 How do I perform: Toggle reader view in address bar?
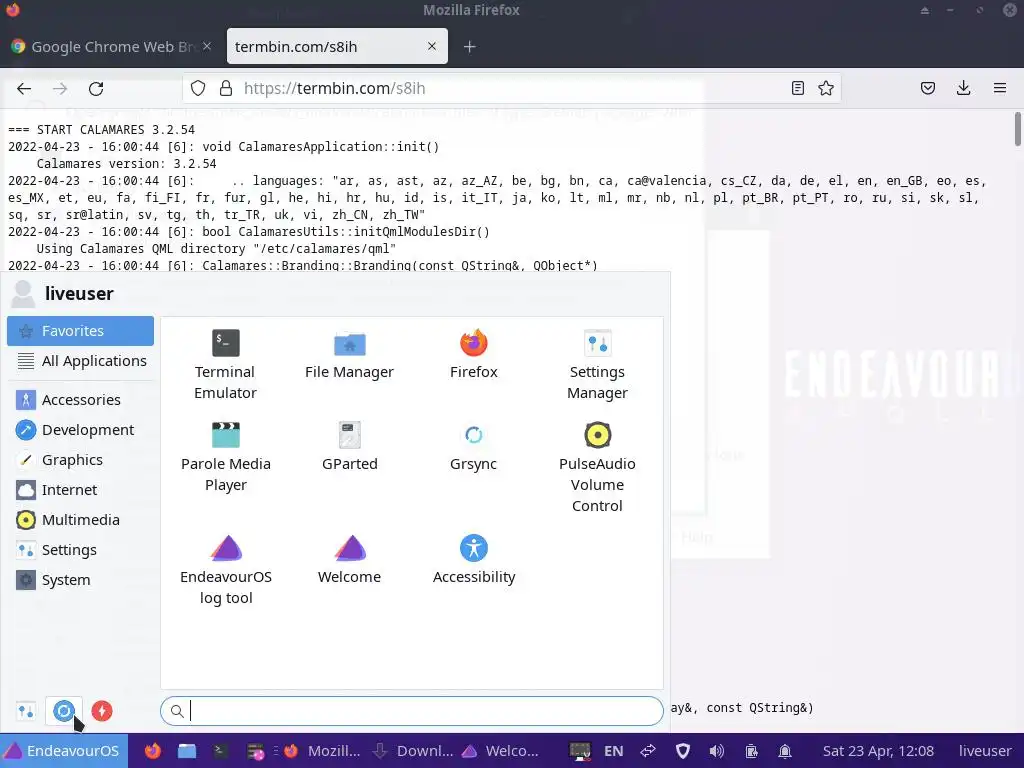tap(797, 88)
